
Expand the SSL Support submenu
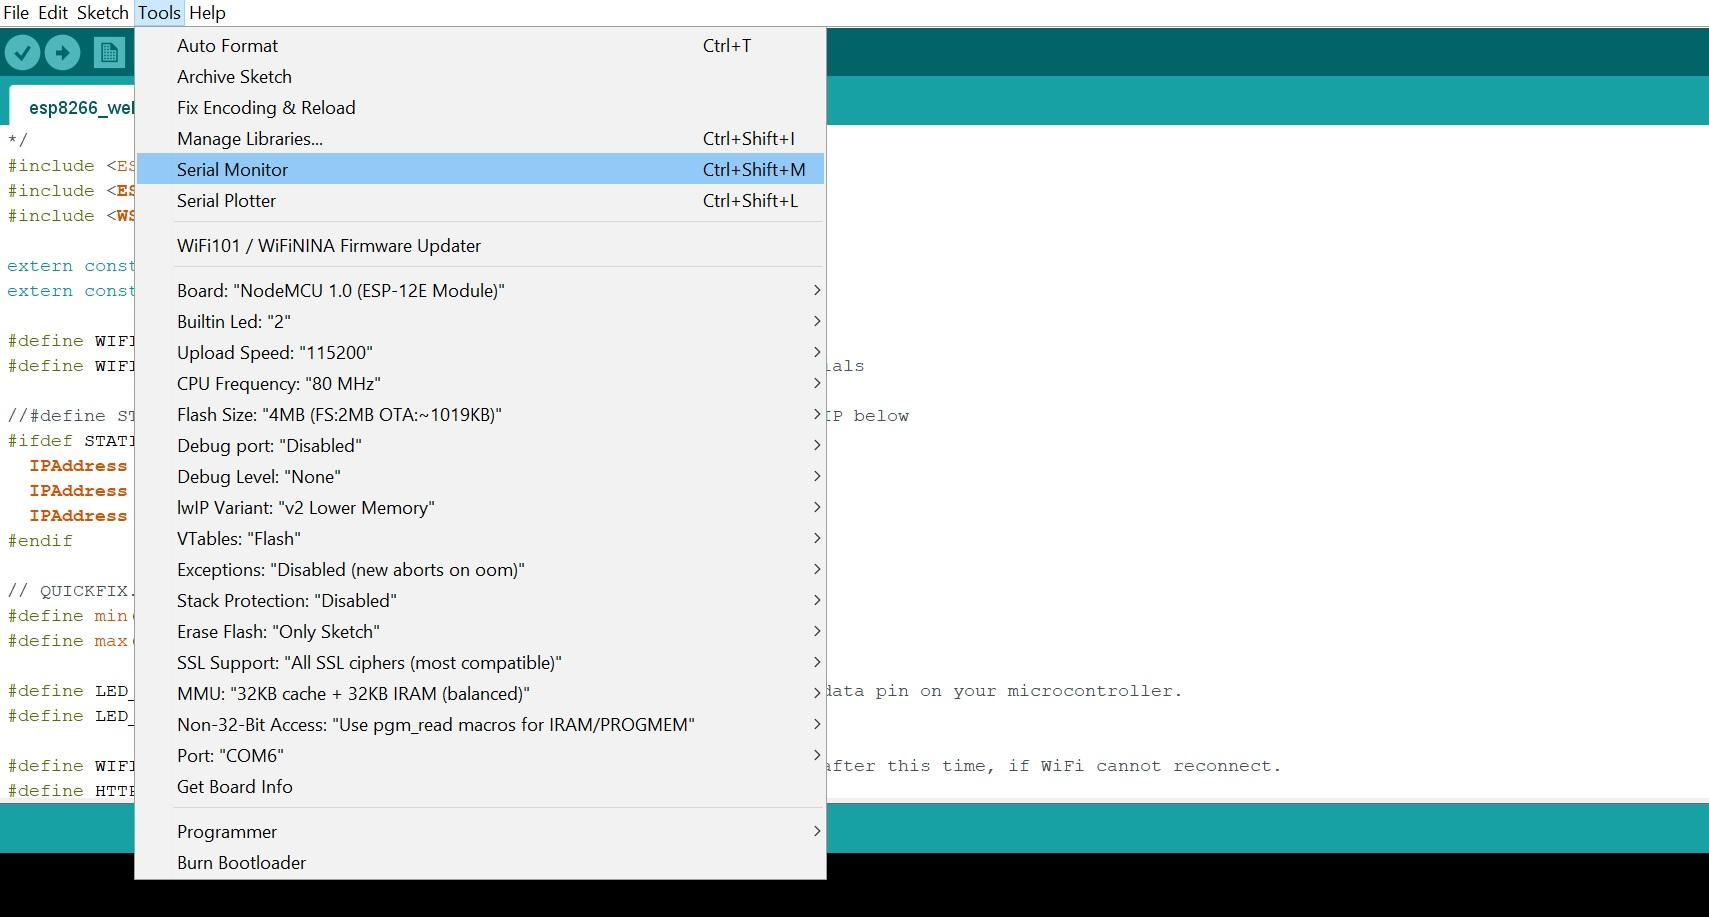point(480,663)
